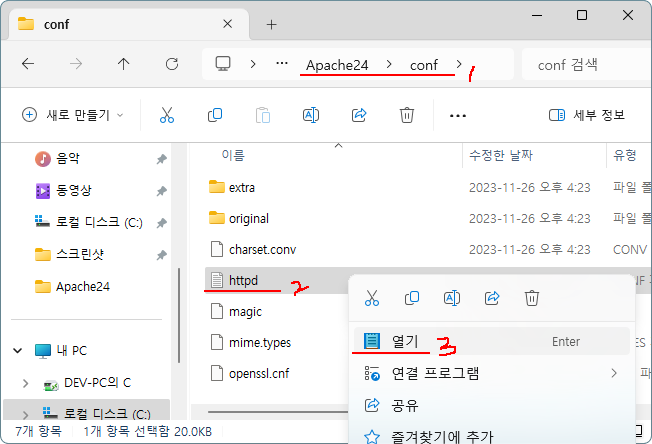Open a new tab with the plus button

(272, 25)
